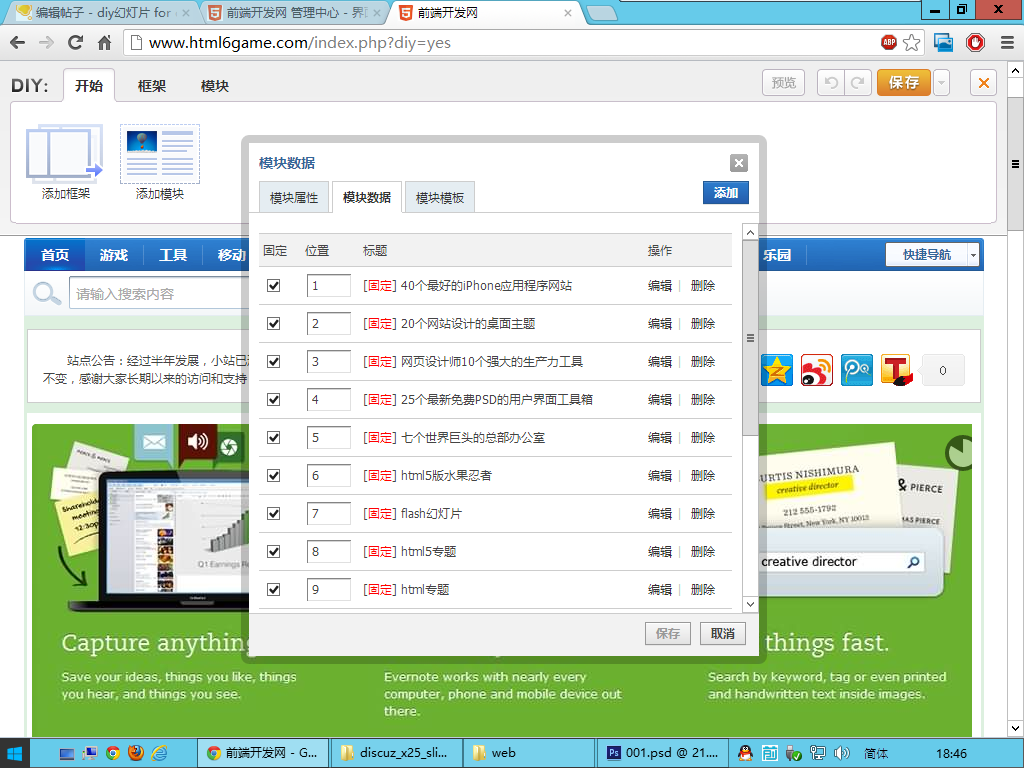Screen dimensions: 1024x768
Task: Open 游戏 in the site navigation
Action: (x=114, y=255)
